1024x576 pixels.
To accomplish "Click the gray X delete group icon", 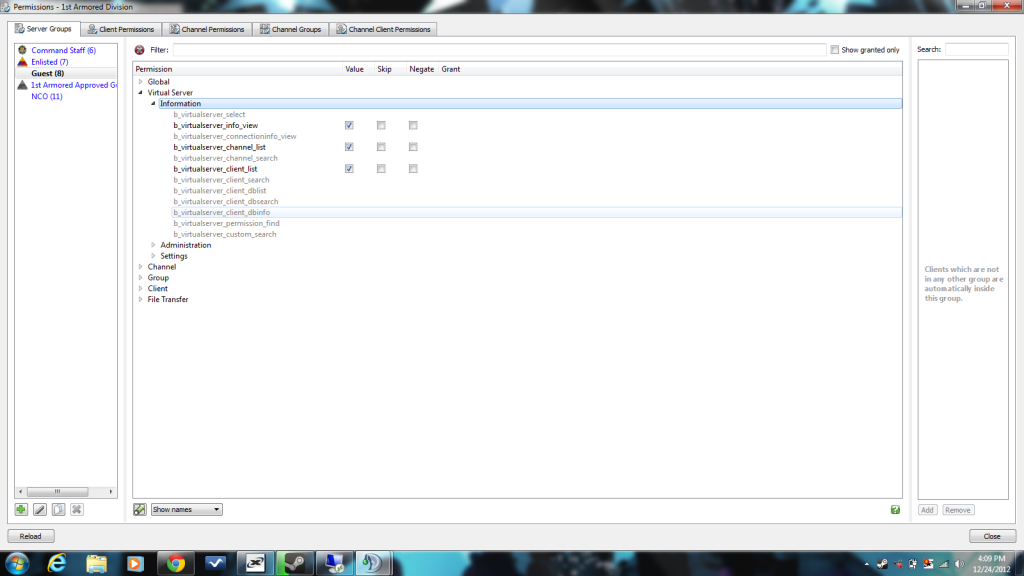I will point(77,509).
